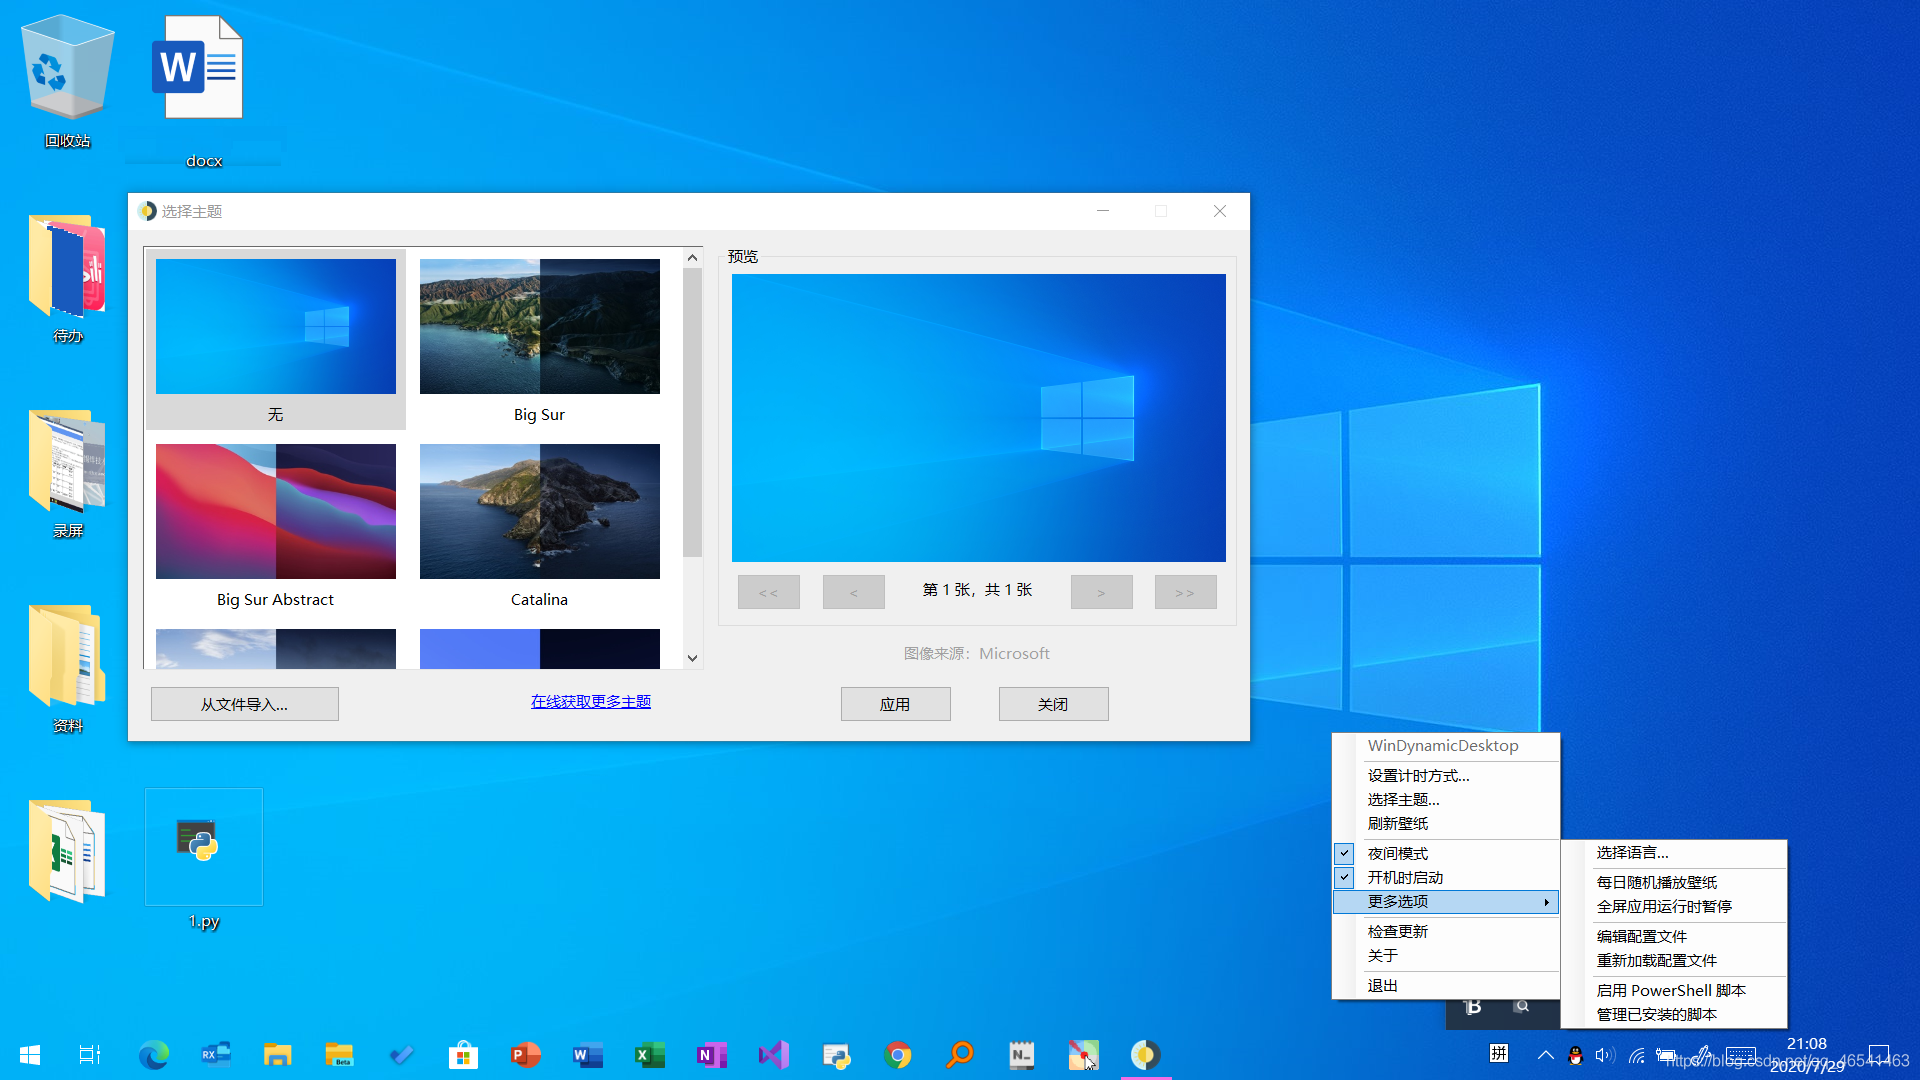Click the 应用 button
This screenshot has height=1080, width=1920.
(895, 703)
